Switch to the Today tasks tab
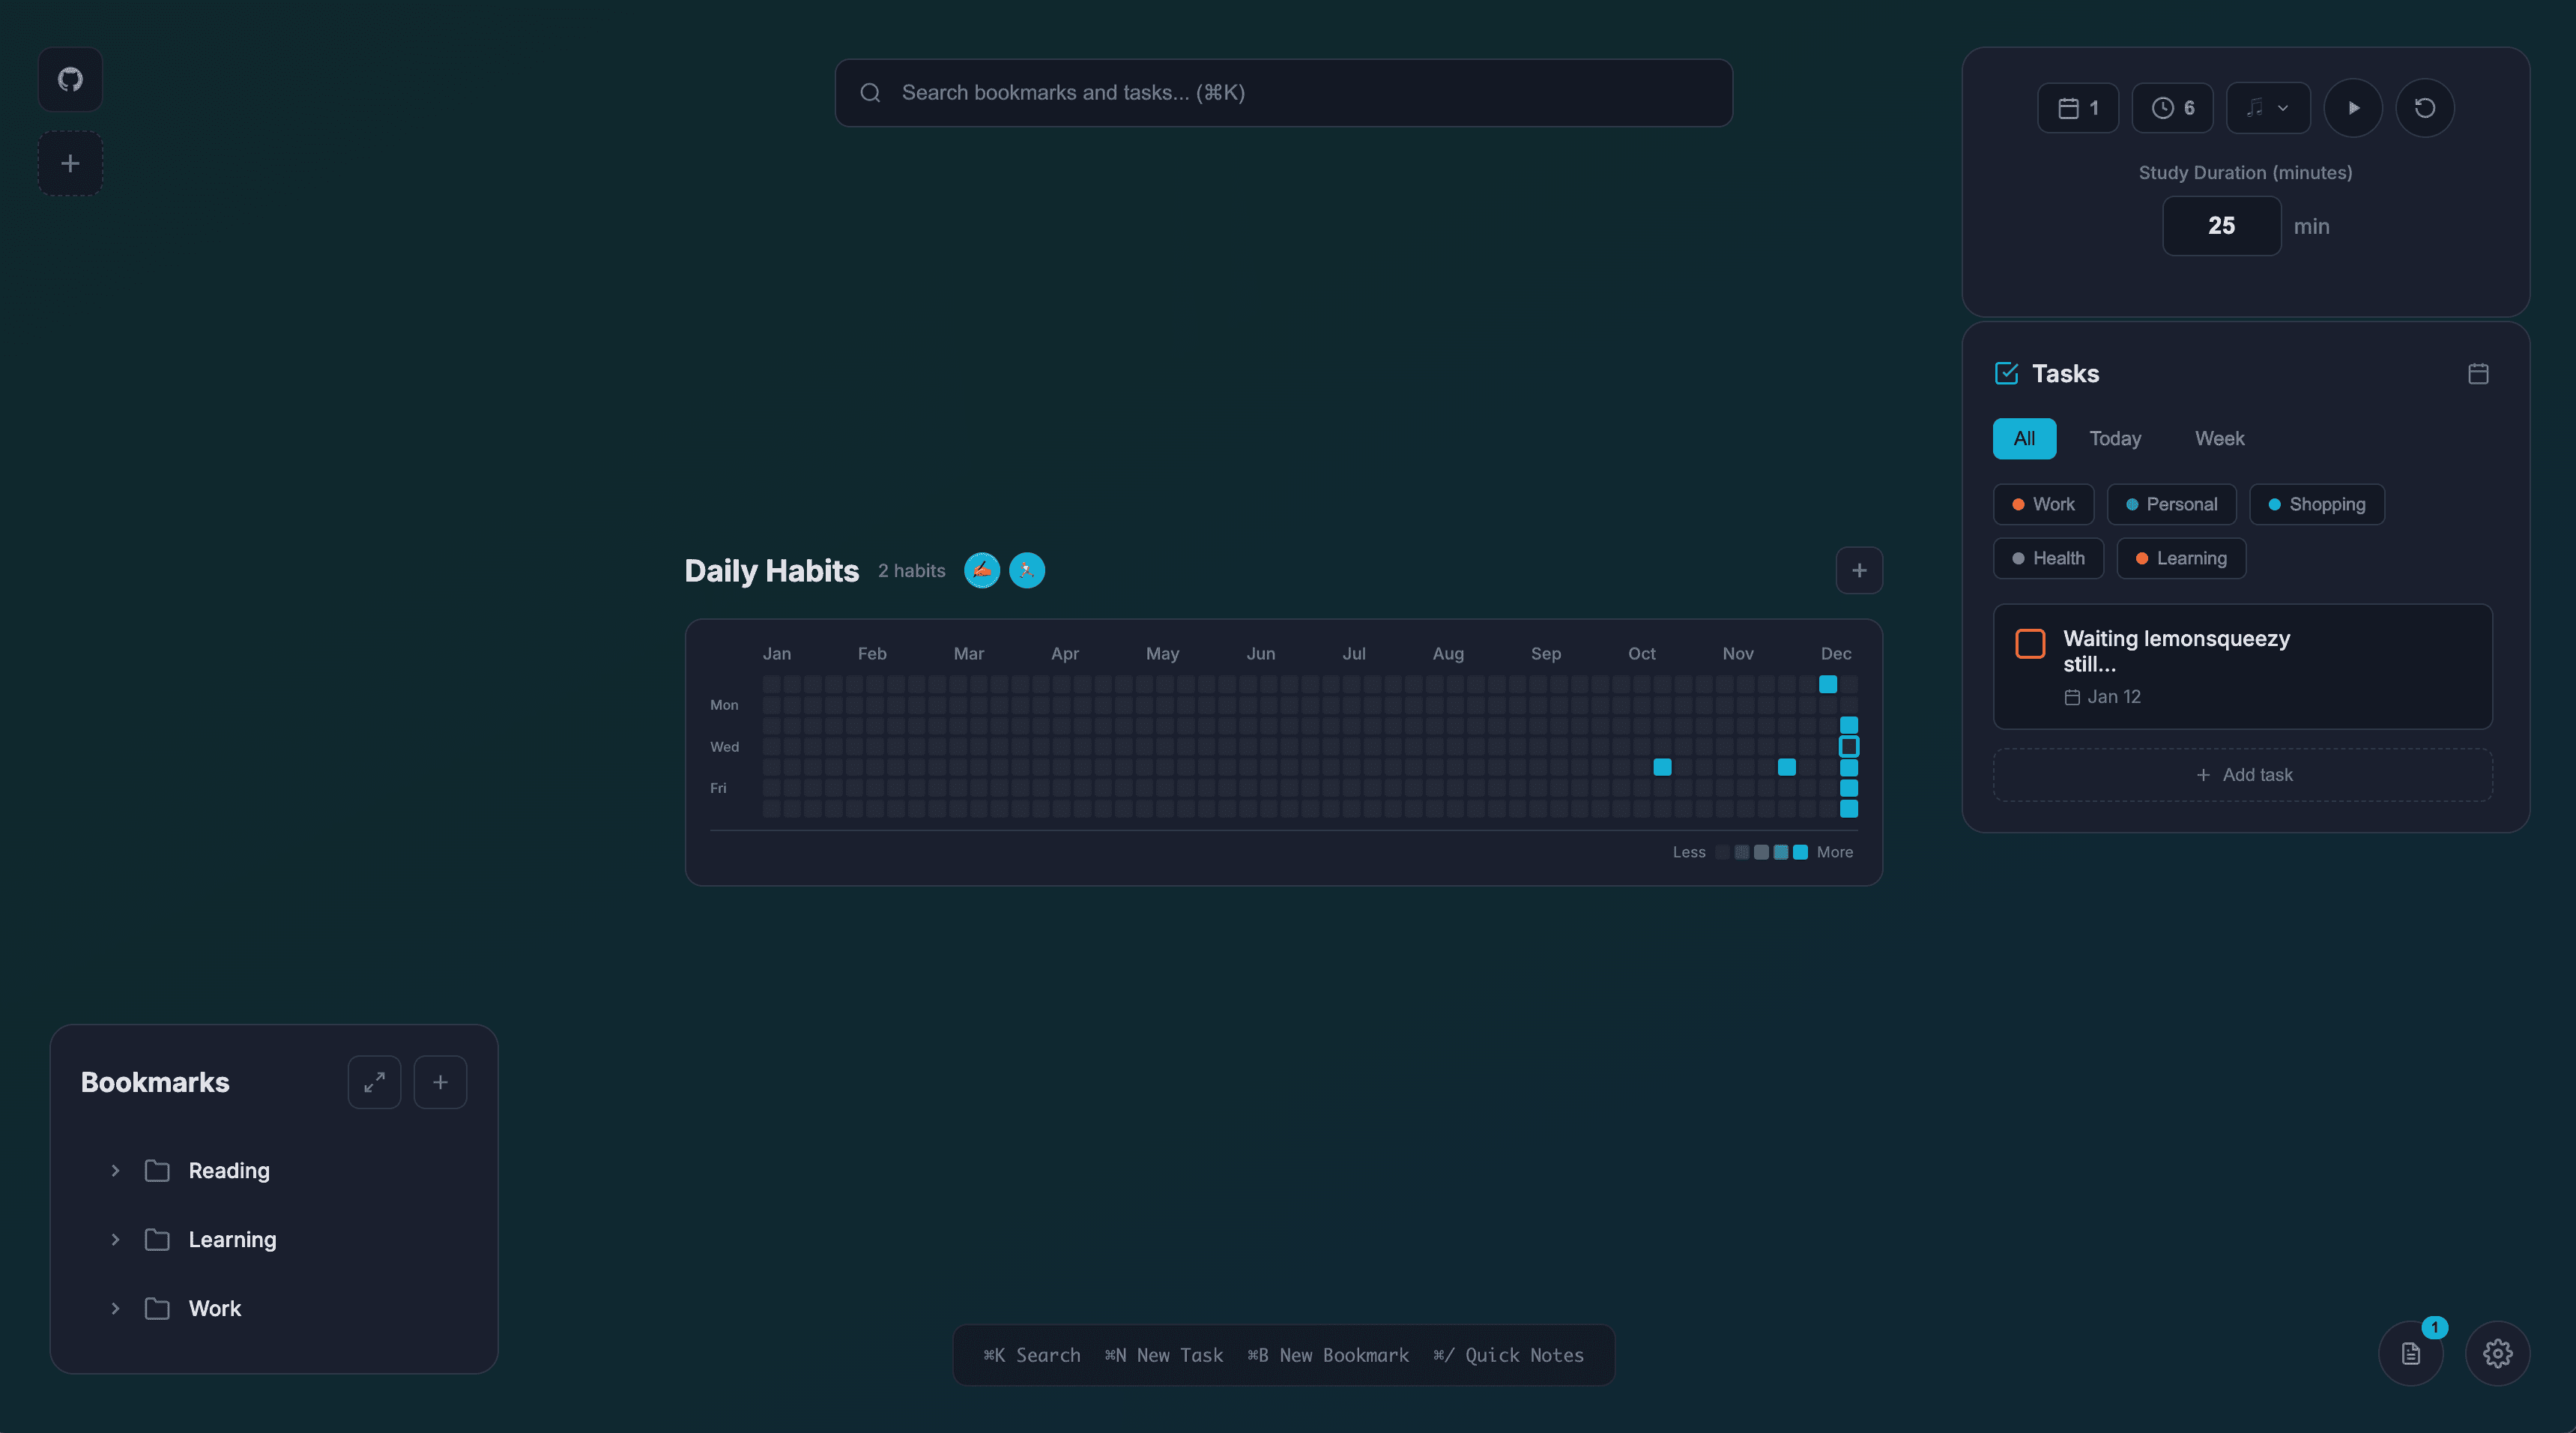Screen dimensions: 2576x1433 point(2114,438)
